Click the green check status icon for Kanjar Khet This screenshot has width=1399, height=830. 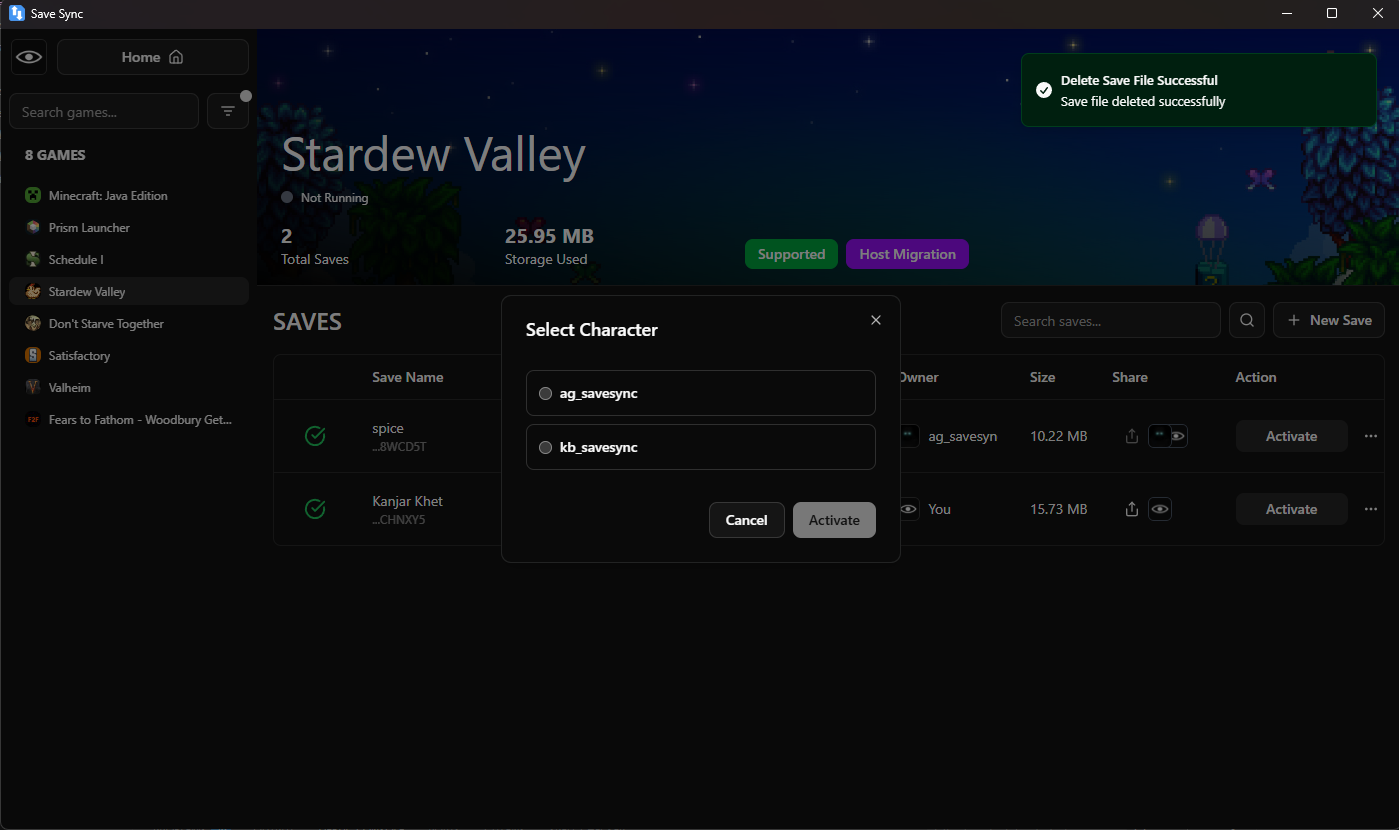[x=315, y=509]
